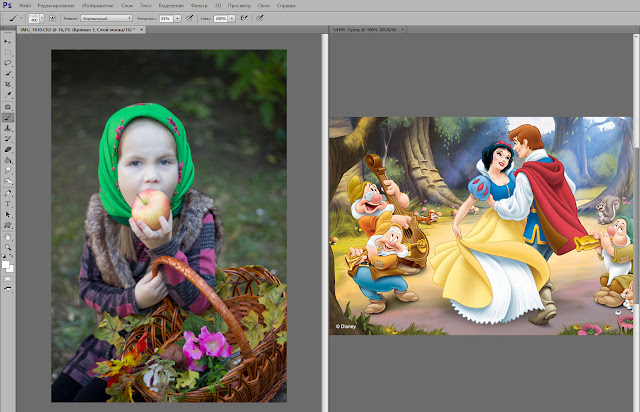Select the Healing Brush tool

coord(8,107)
